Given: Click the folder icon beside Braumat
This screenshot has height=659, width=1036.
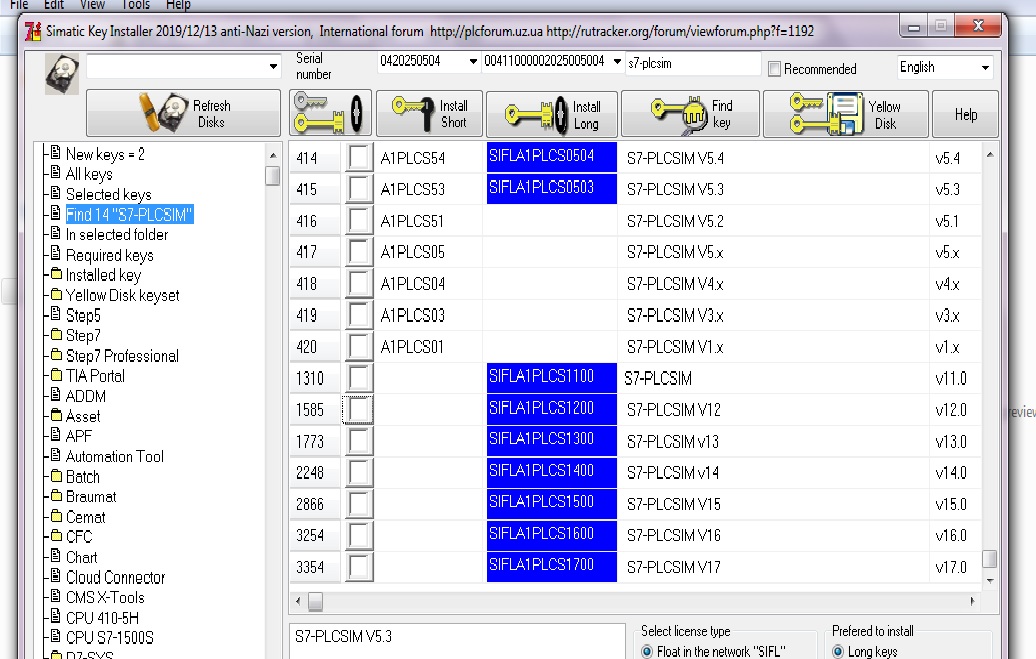Looking at the screenshot, I should pos(56,495).
